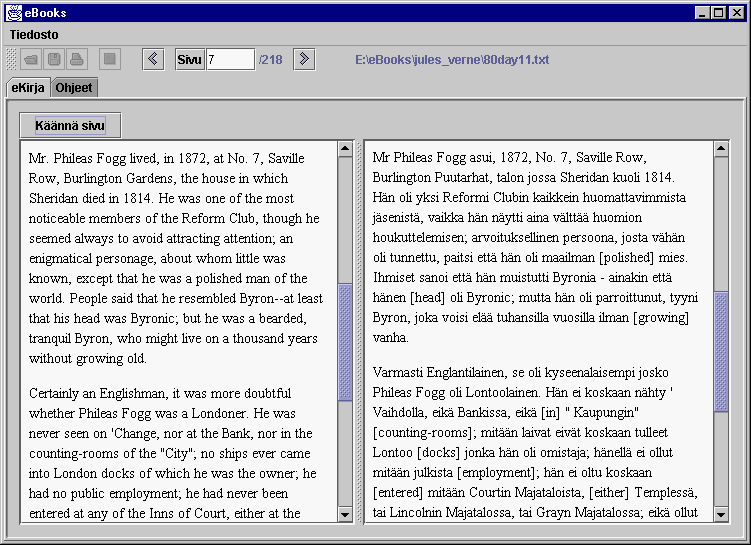Maximize the eBooks window
Image resolution: width=751 pixels, height=545 pixels.
coord(719,13)
